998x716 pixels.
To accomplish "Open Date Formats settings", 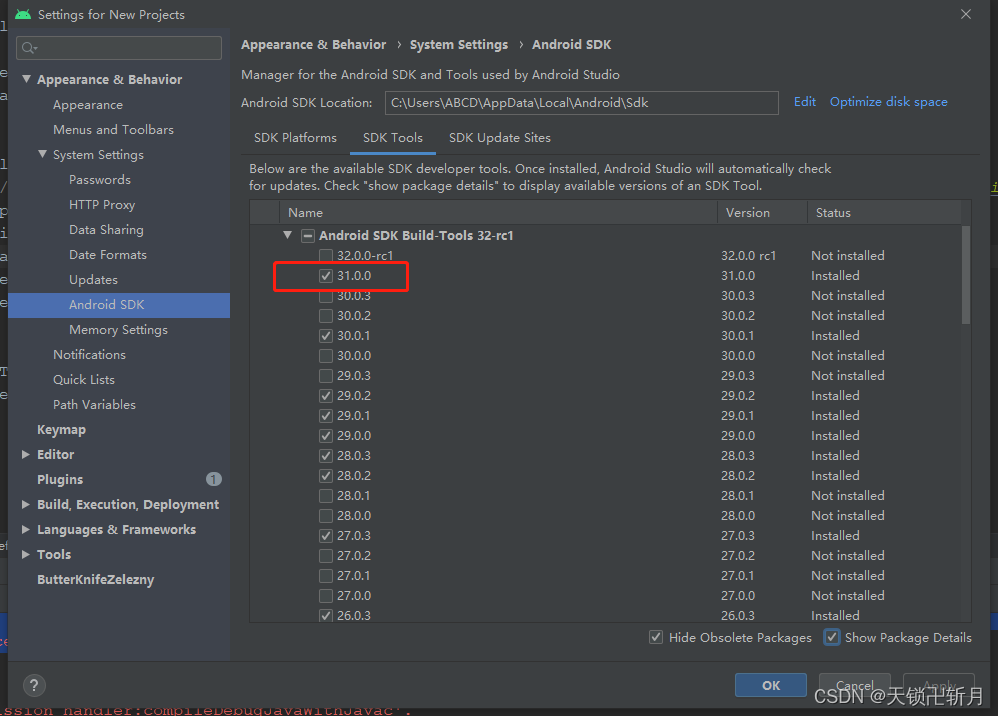I will click(x=108, y=255).
